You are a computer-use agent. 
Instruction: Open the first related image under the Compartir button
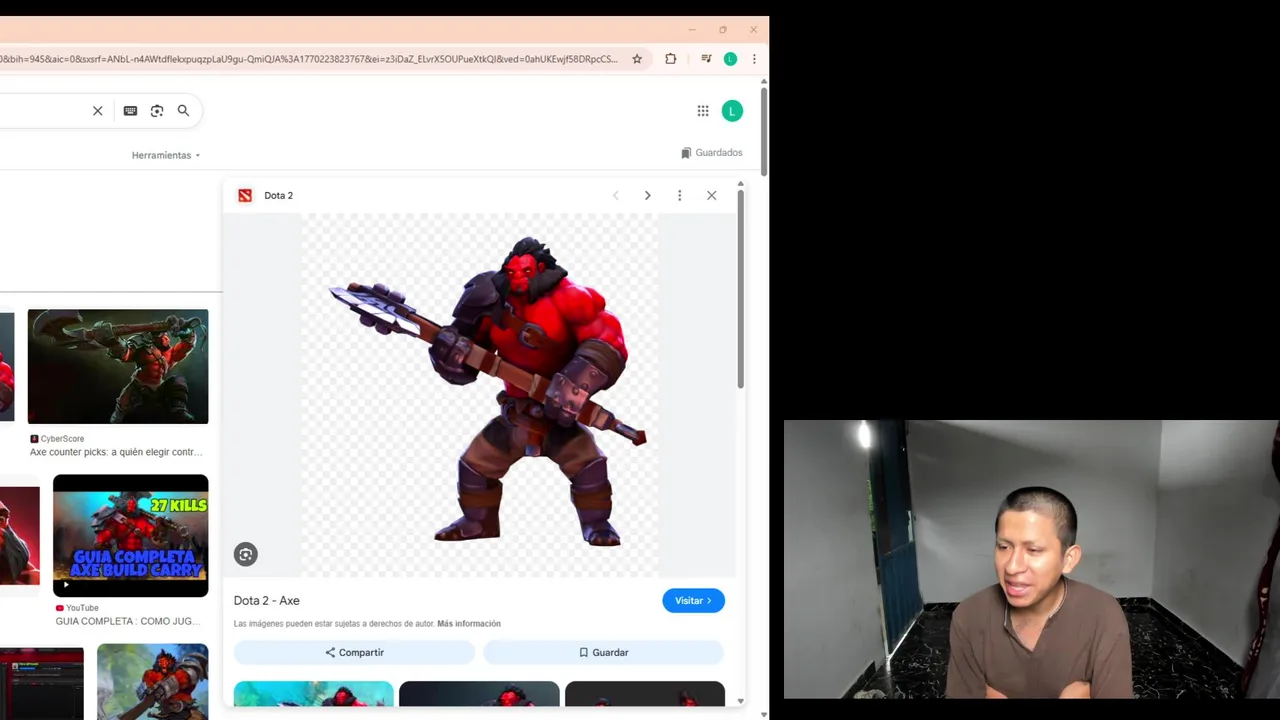314,693
